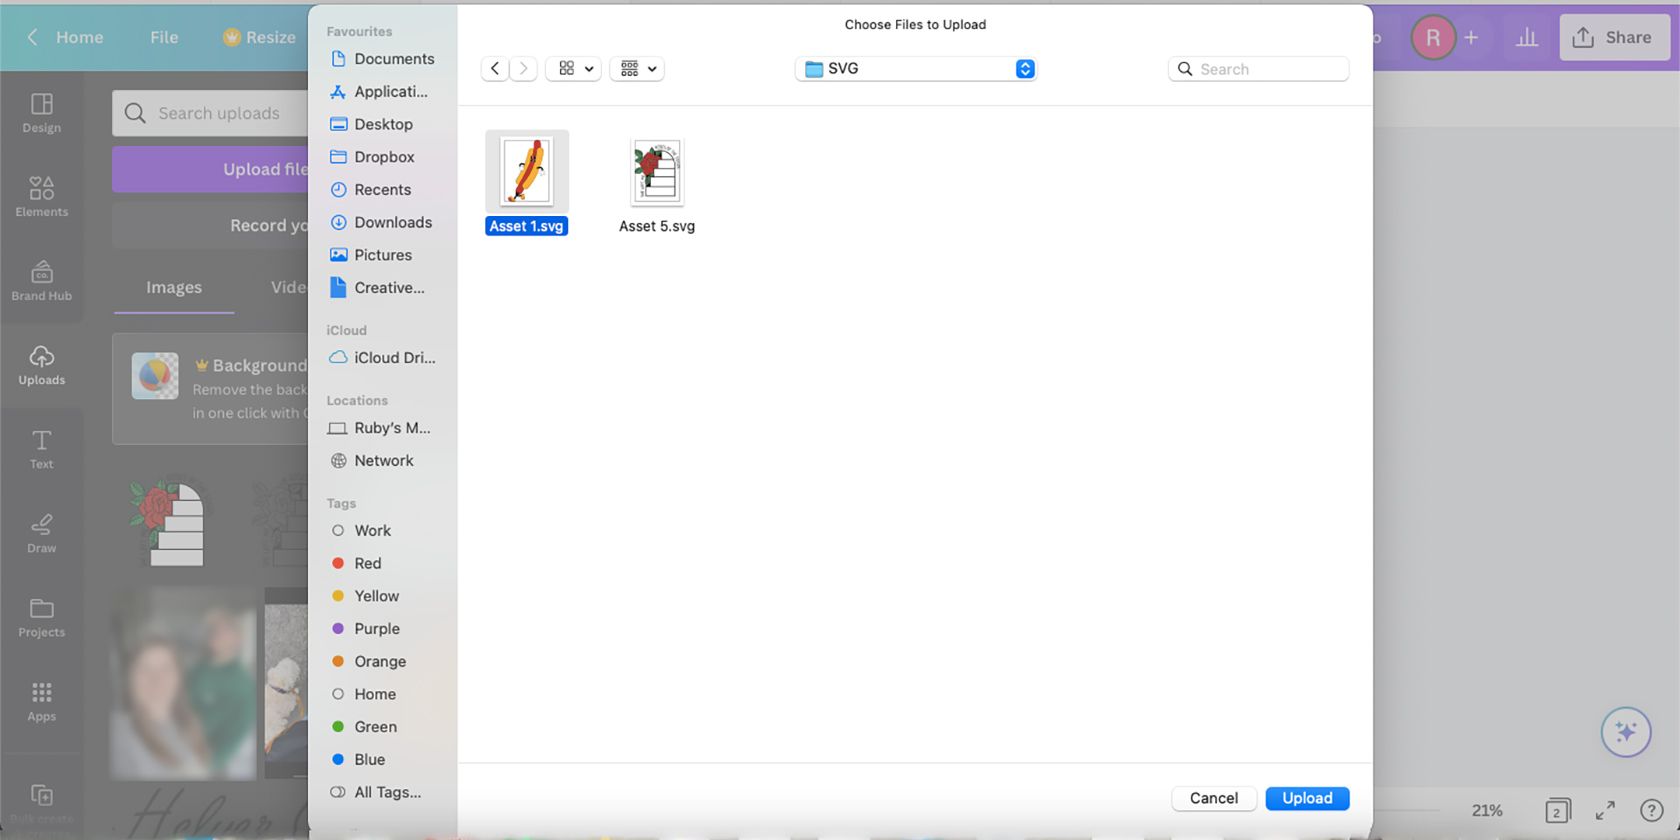Image resolution: width=1680 pixels, height=840 pixels.
Task: Select the Asset 5.svg file thumbnail
Action: click(x=657, y=171)
